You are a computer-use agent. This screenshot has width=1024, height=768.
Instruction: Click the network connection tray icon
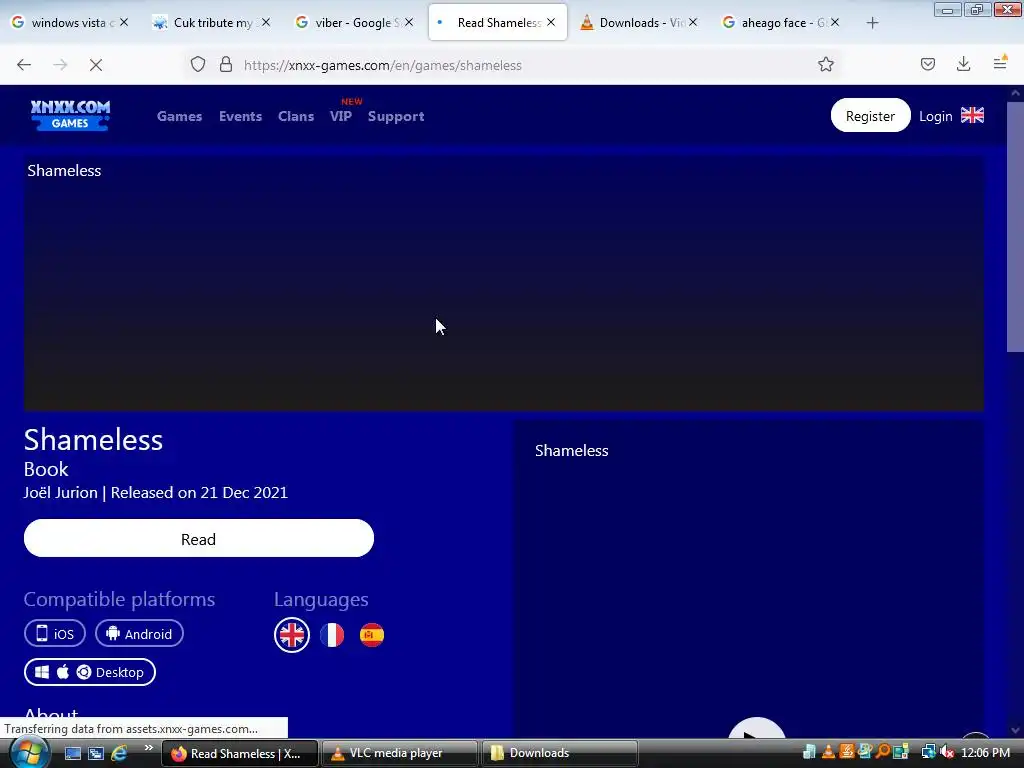927,752
